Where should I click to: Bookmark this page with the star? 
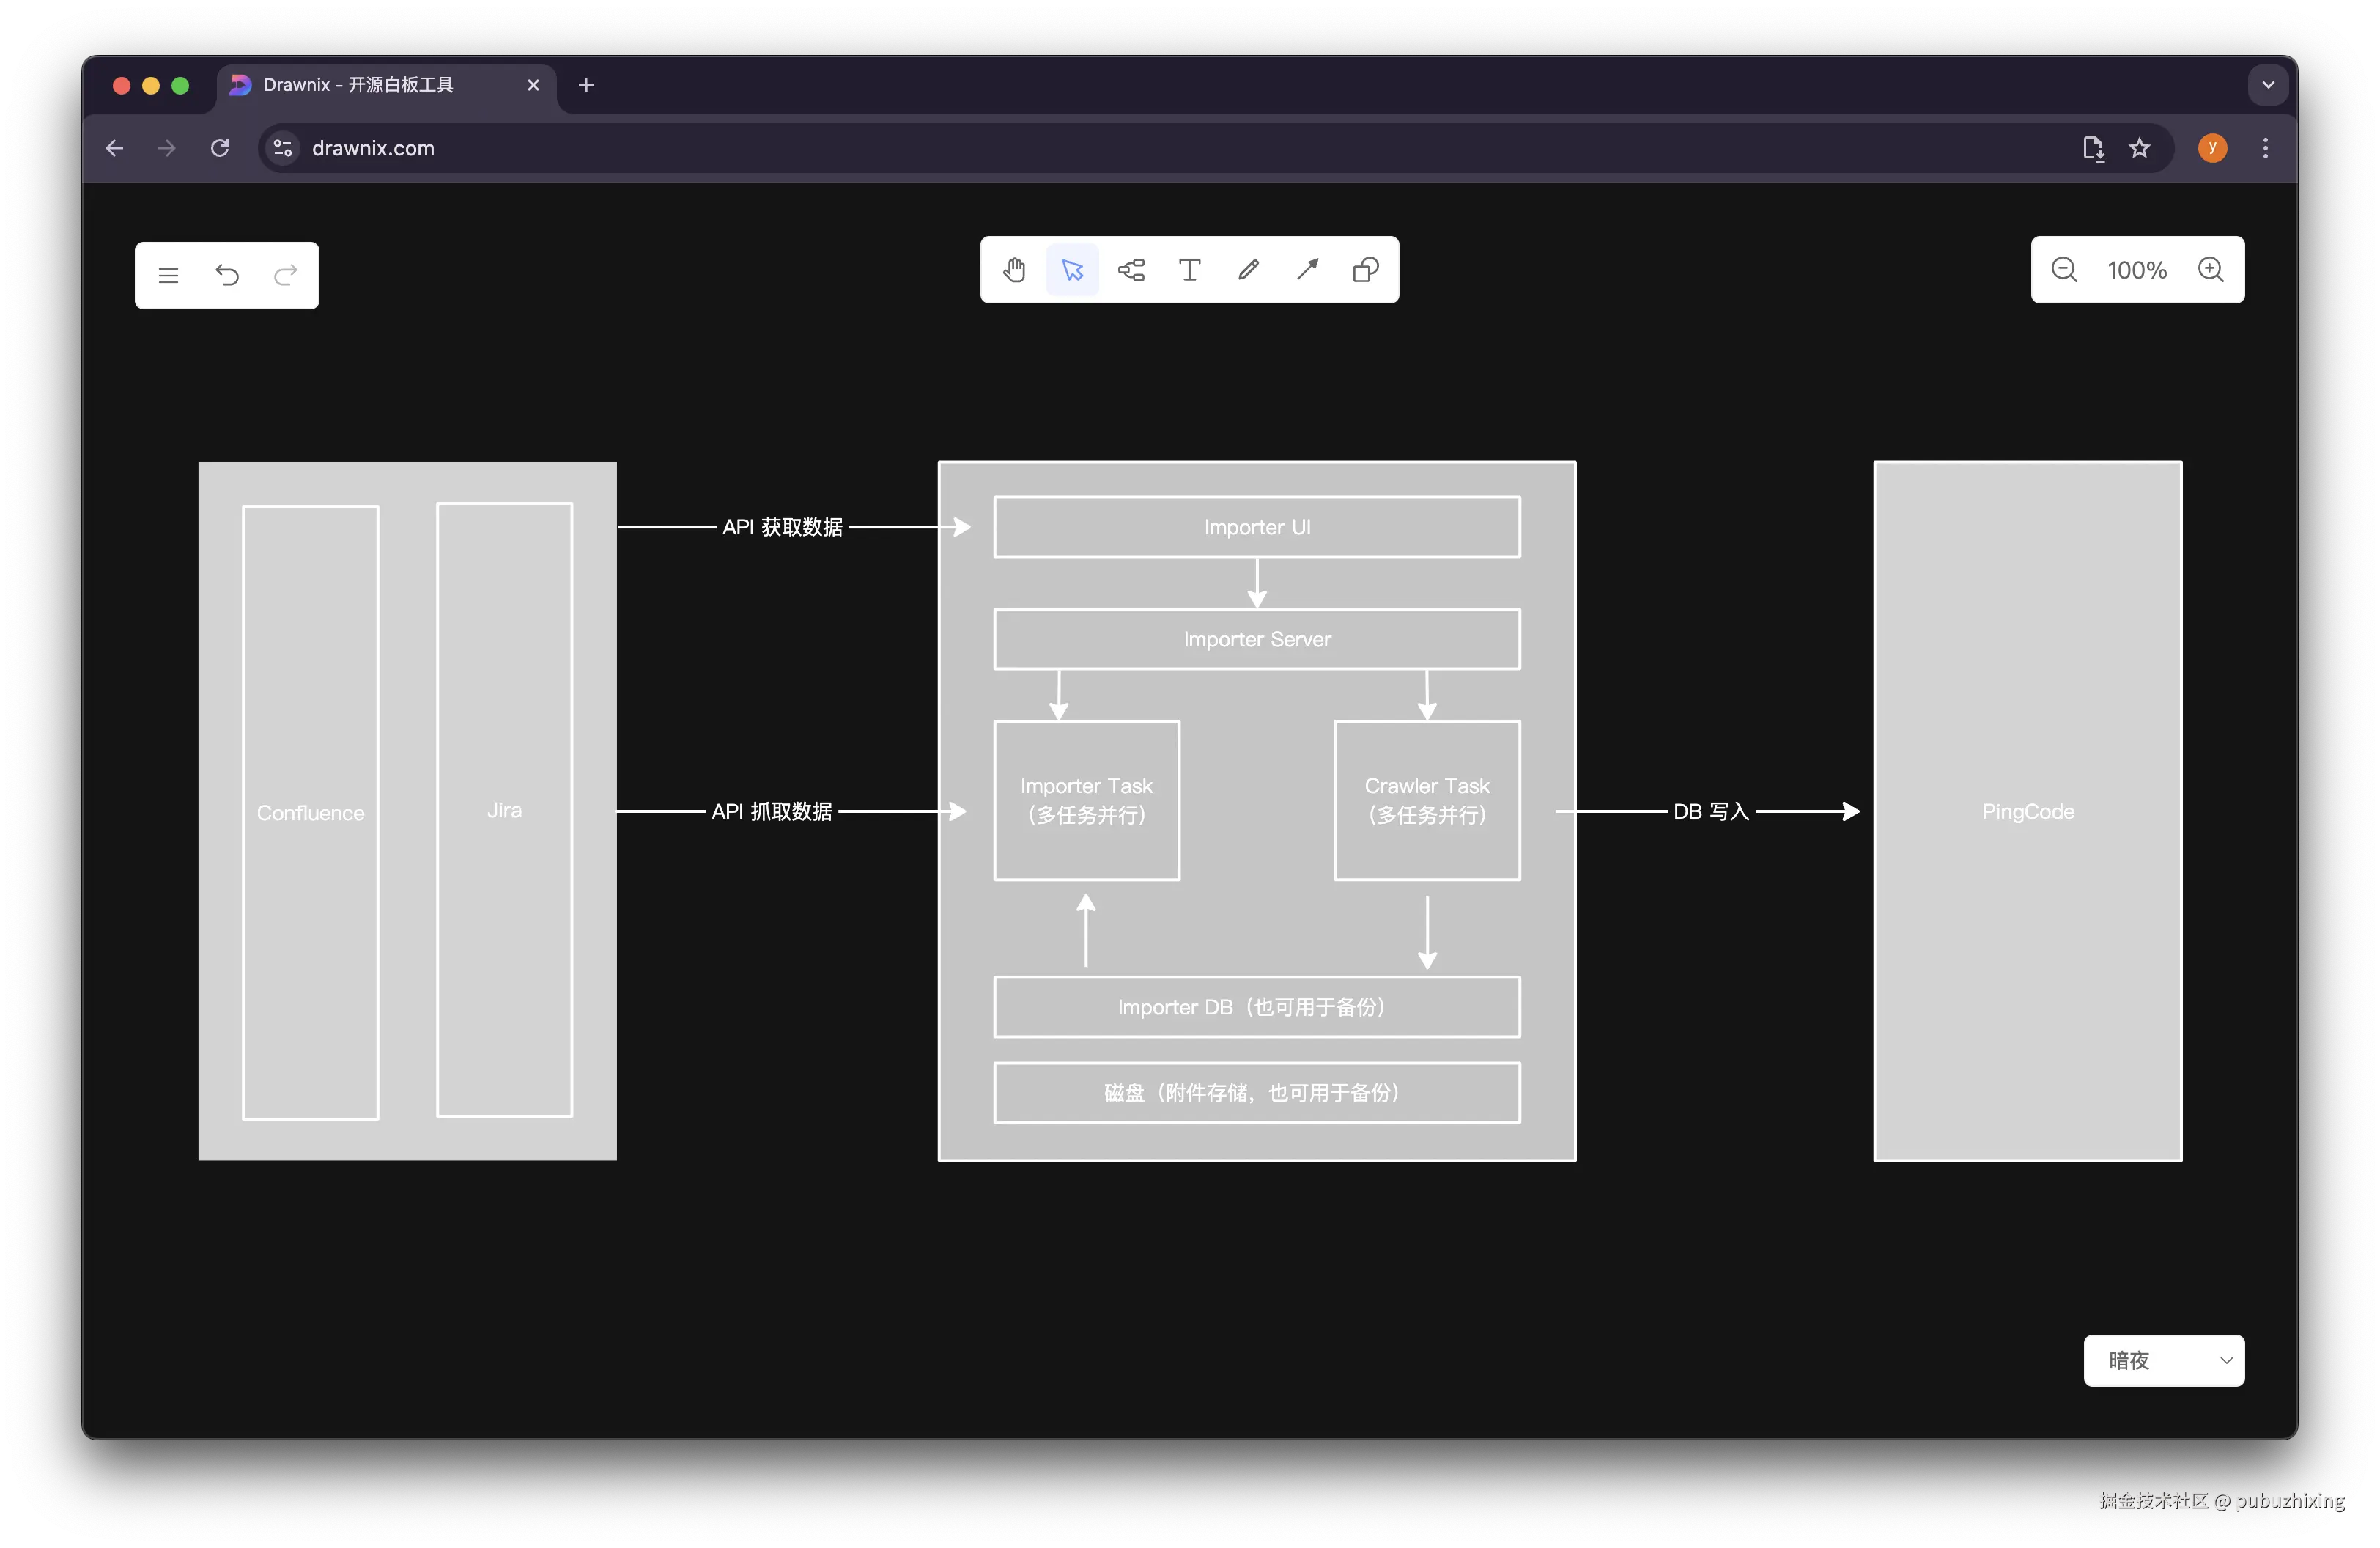click(2139, 148)
